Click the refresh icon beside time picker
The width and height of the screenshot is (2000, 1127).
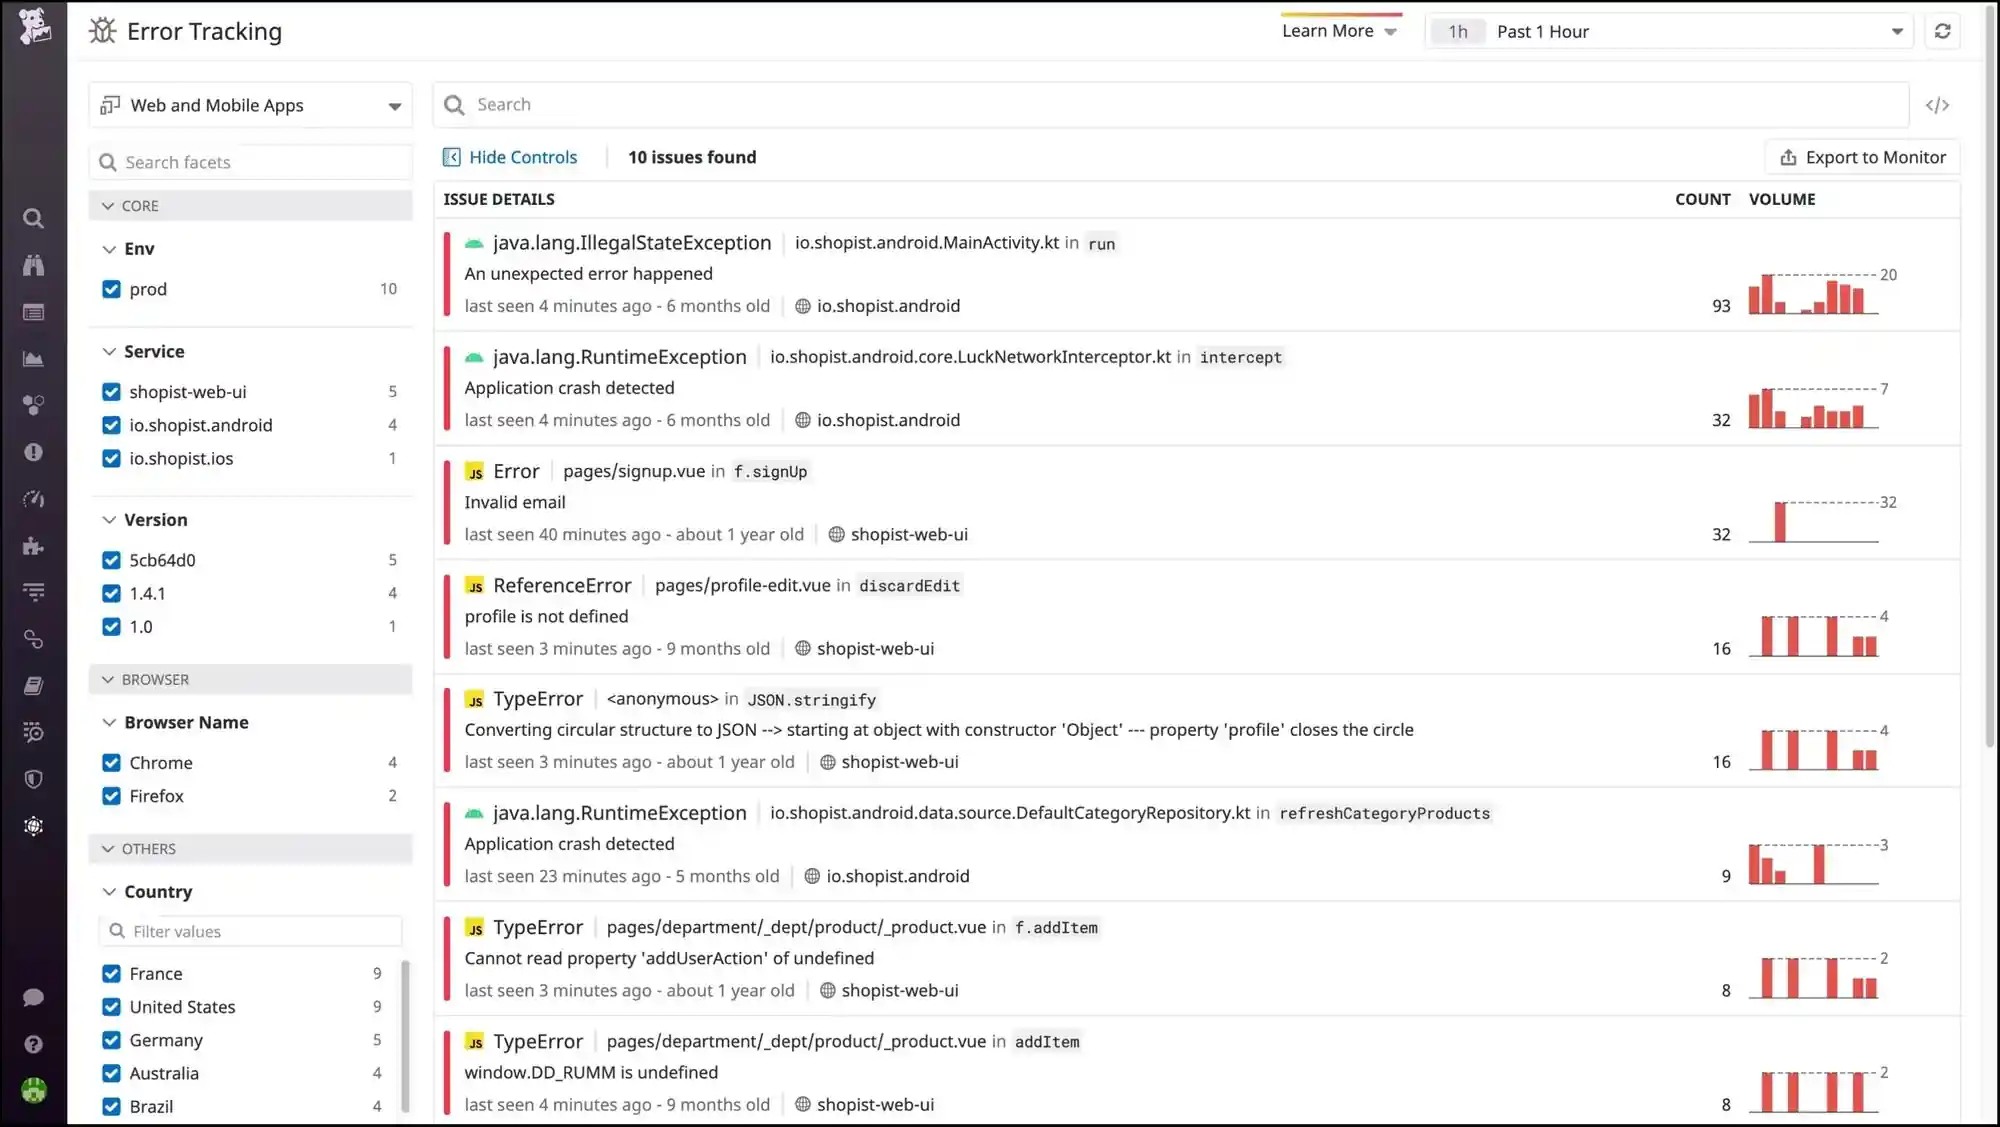tap(1942, 31)
